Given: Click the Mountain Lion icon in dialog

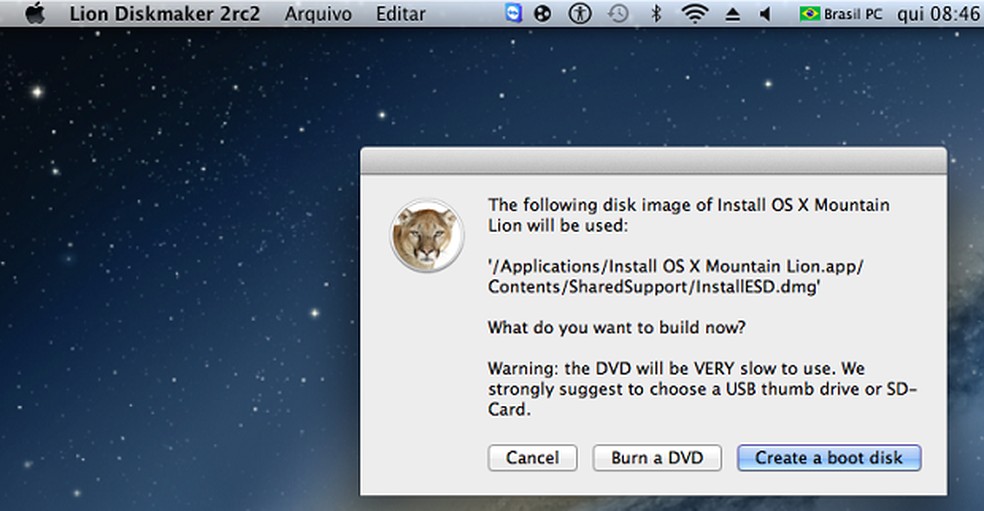Looking at the screenshot, I should [x=427, y=236].
